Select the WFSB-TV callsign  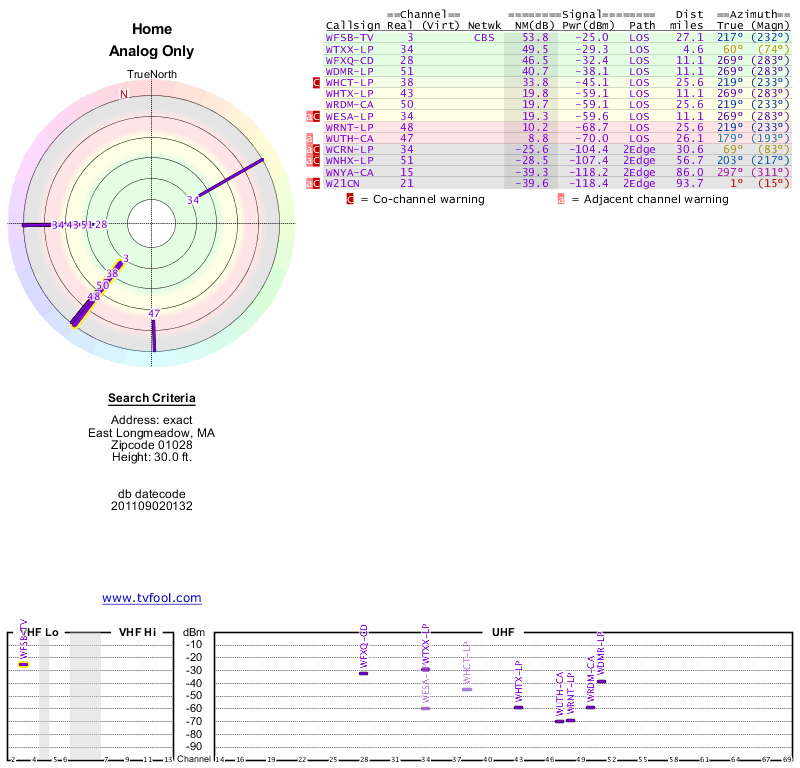pyautogui.click(x=349, y=38)
